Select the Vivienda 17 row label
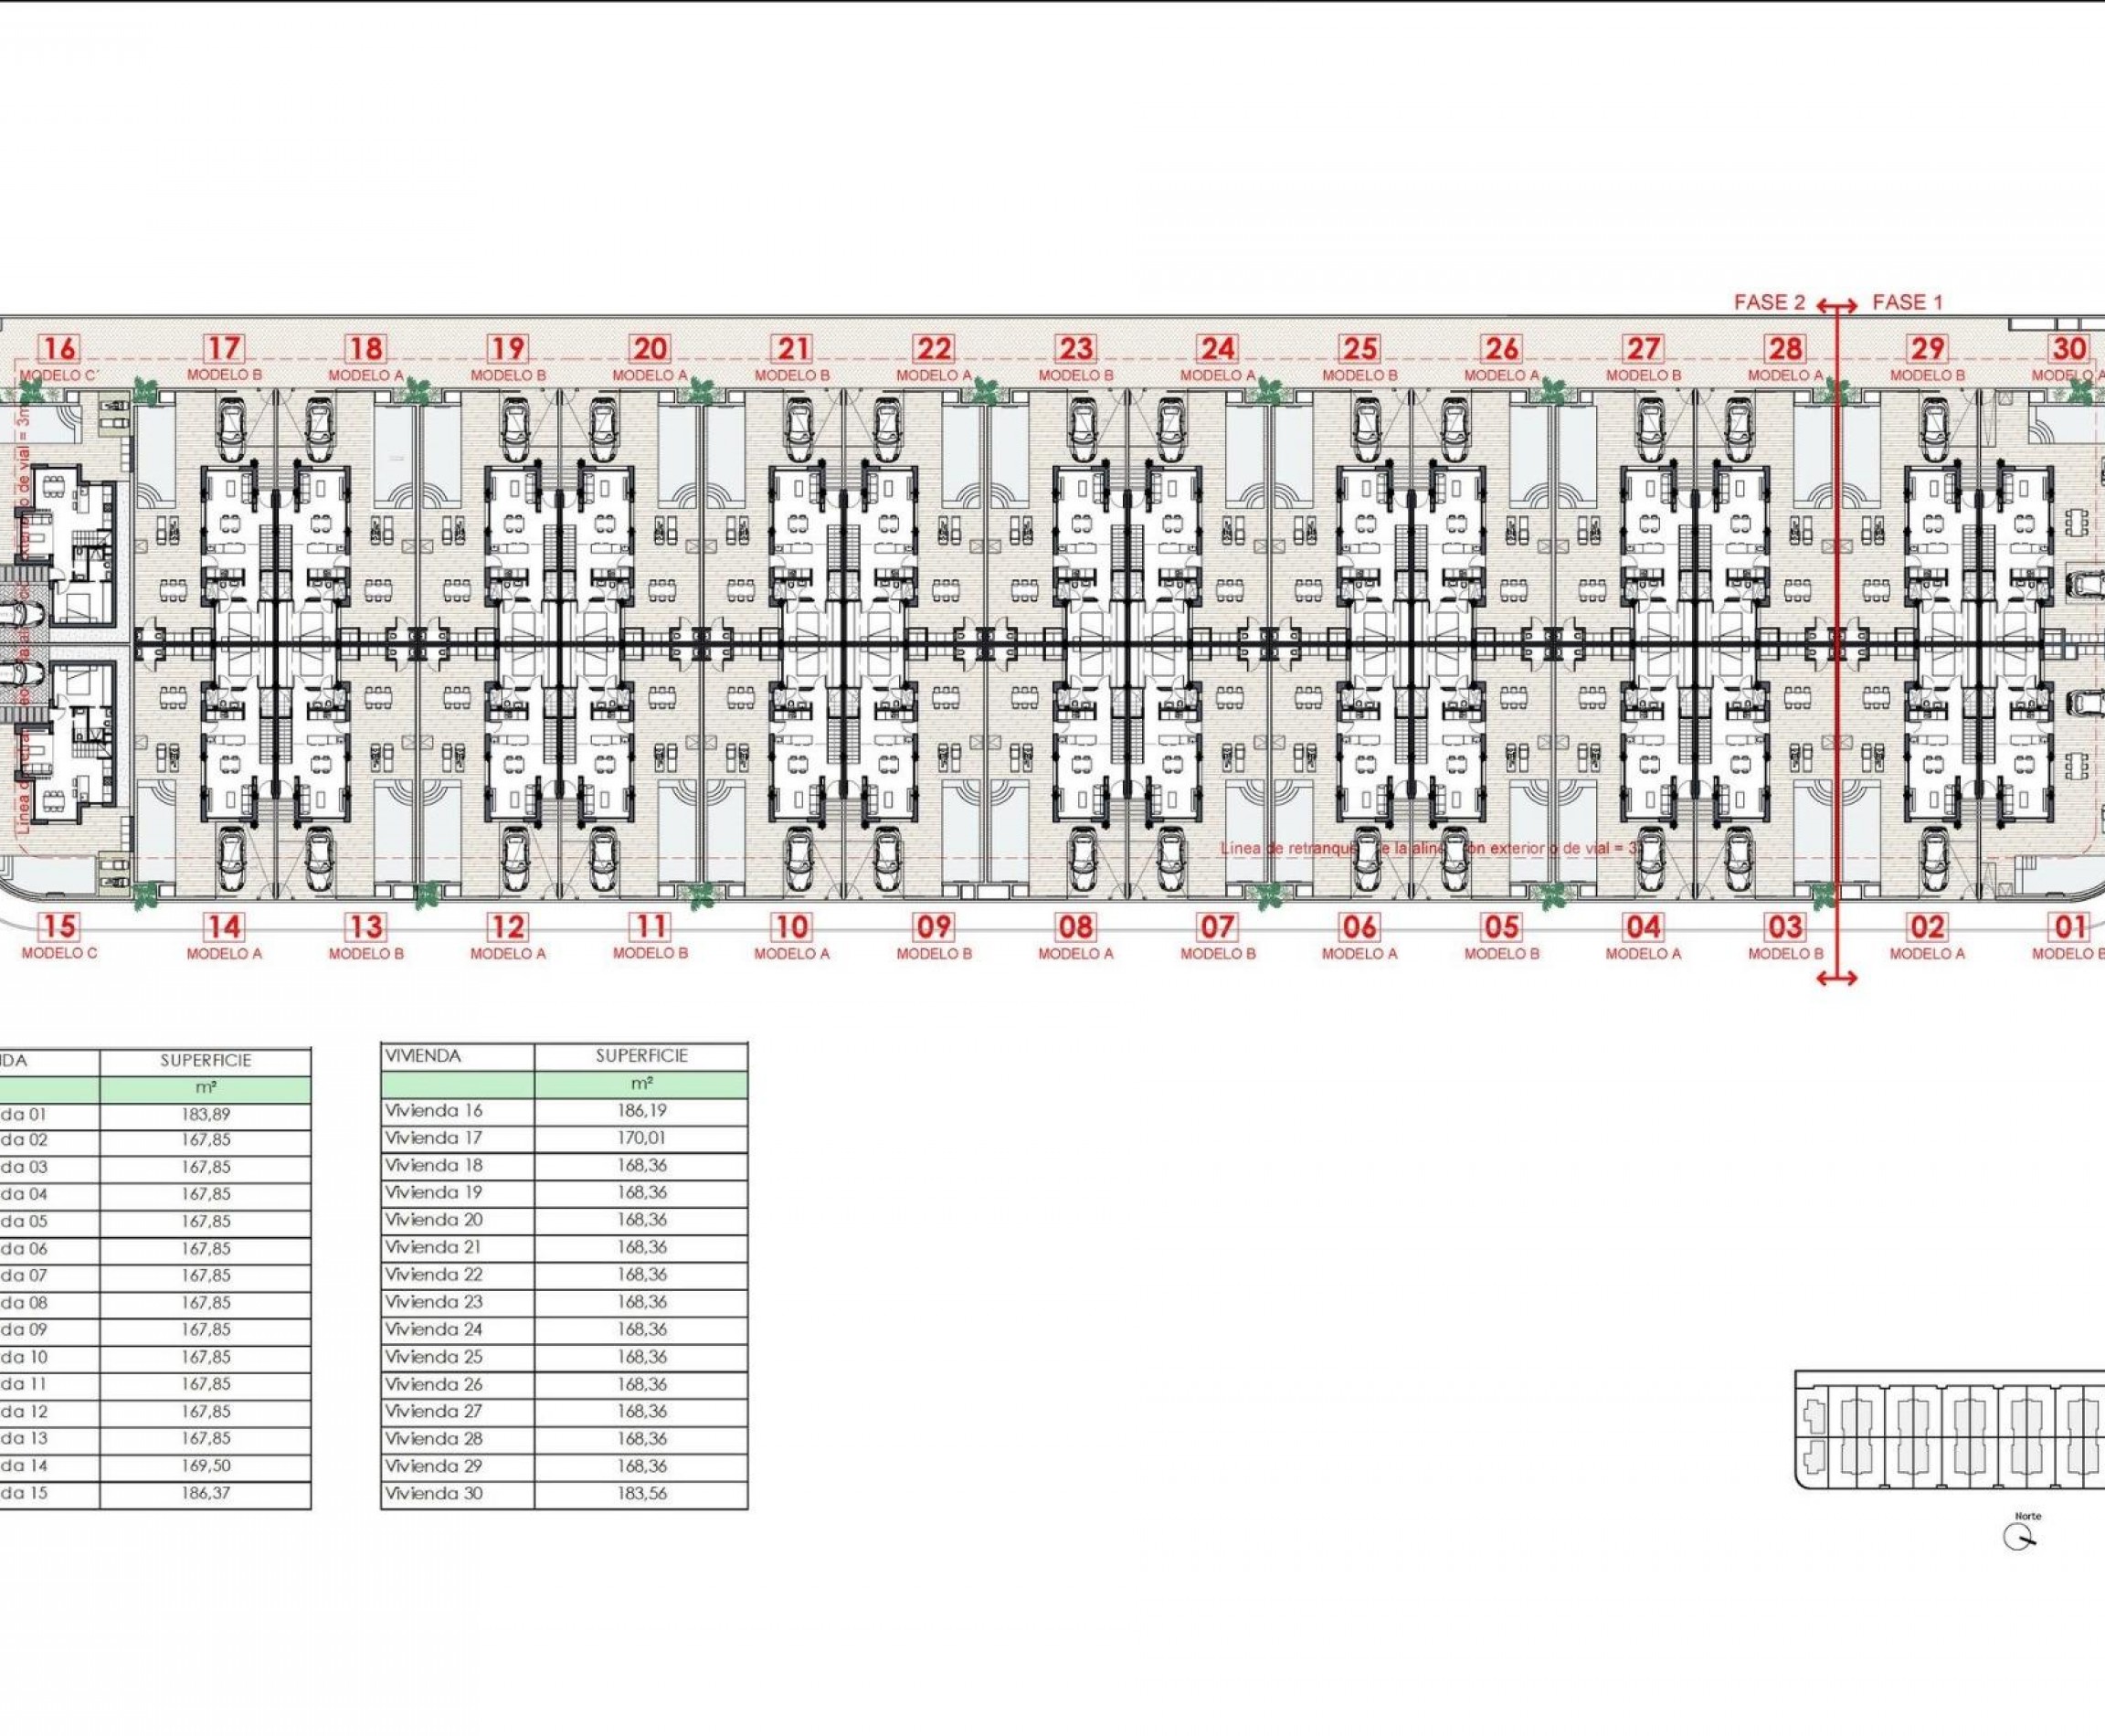This screenshot has width=2105, height=1736. [434, 1137]
